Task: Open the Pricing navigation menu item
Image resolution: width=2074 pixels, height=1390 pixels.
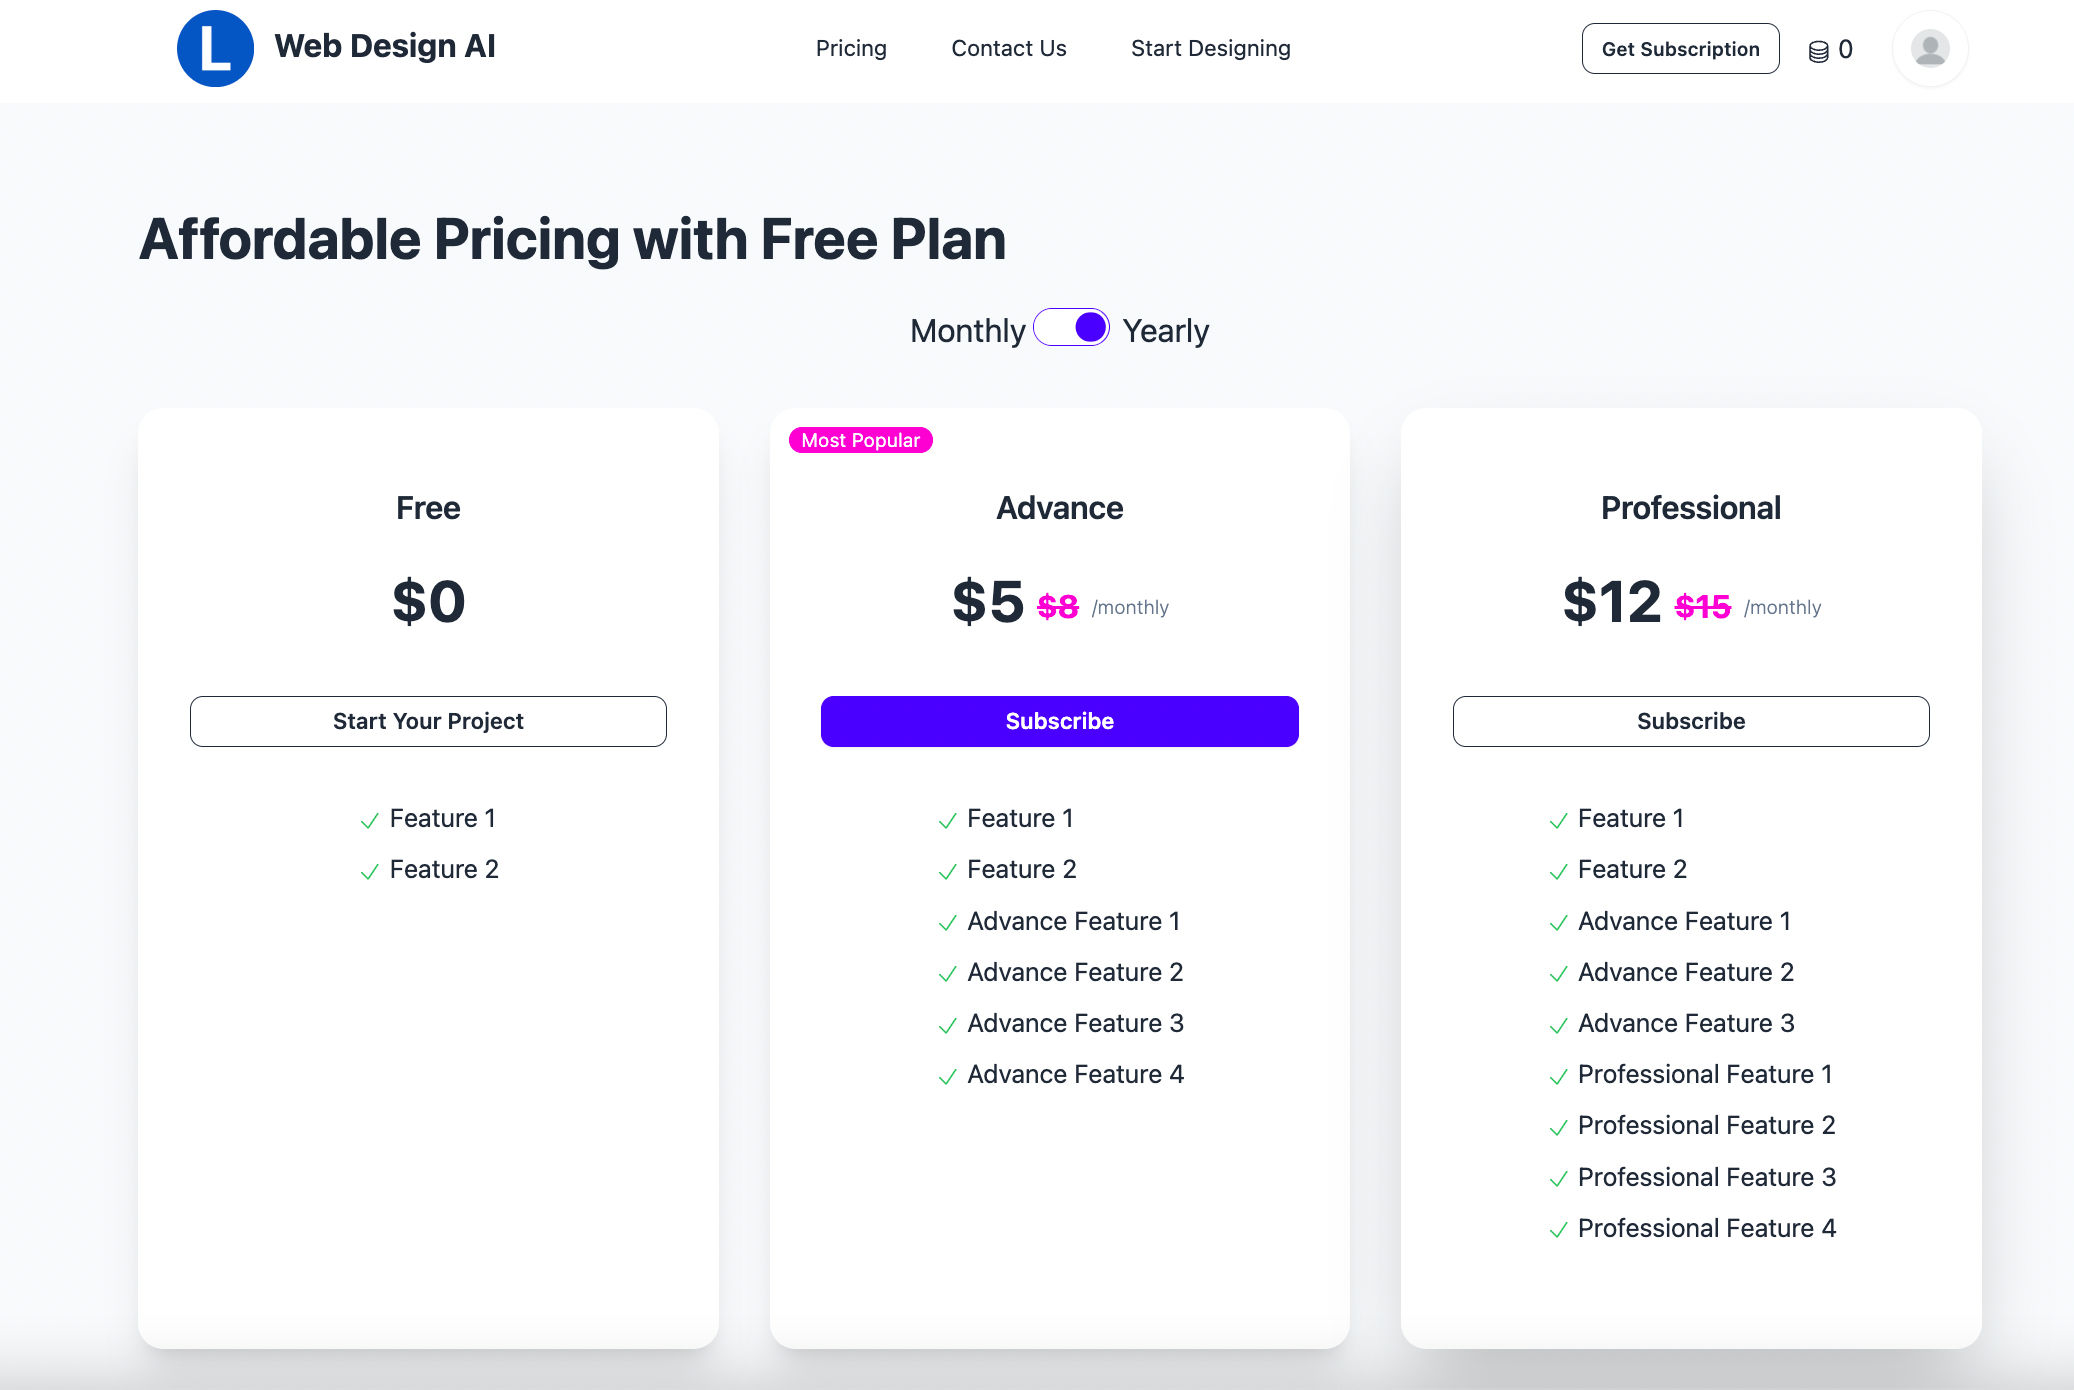Action: tap(849, 48)
